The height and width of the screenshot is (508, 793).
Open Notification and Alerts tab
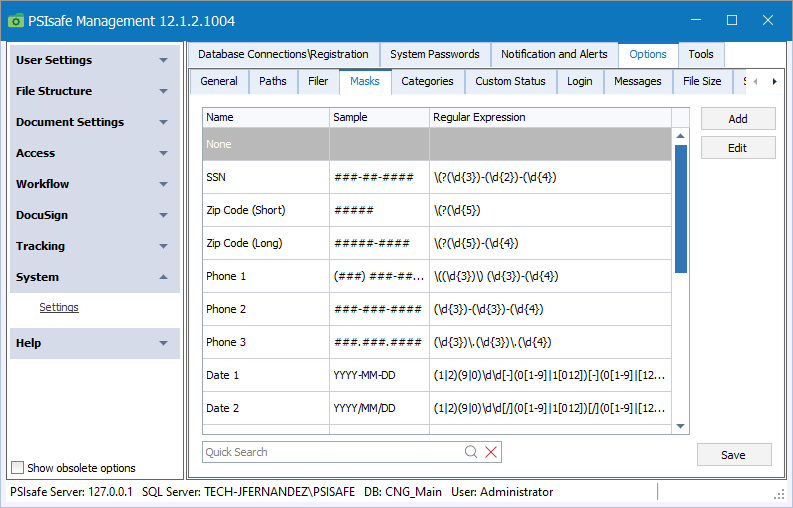click(x=554, y=54)
